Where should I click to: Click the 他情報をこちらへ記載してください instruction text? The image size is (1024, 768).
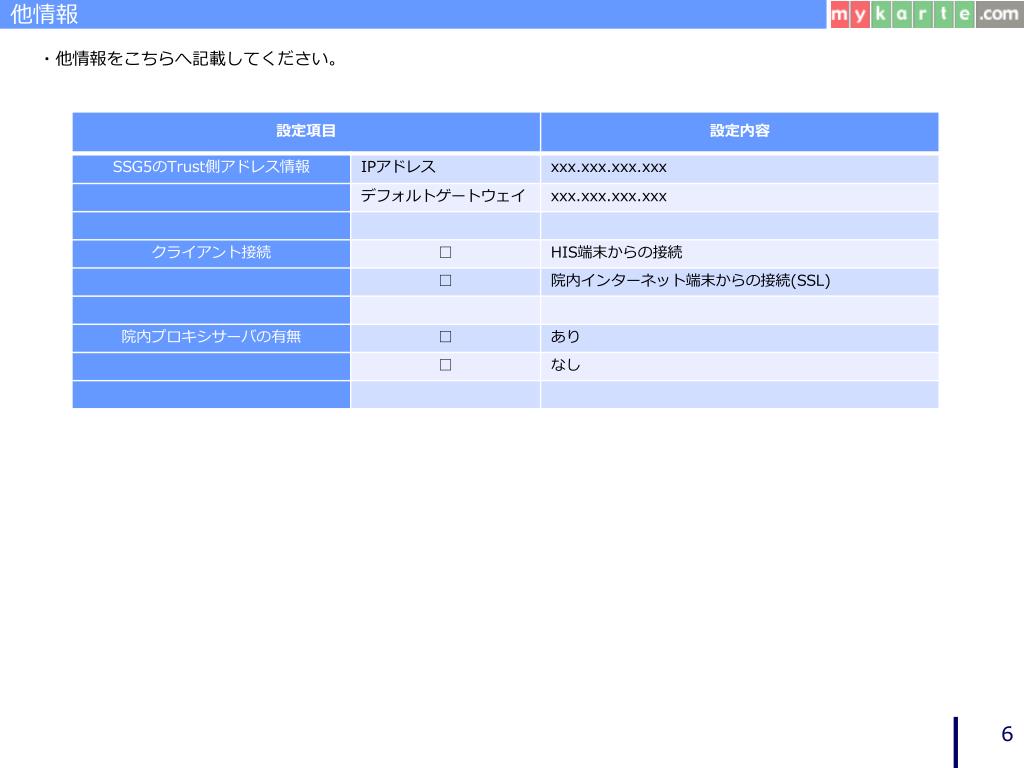coord(190,59)
